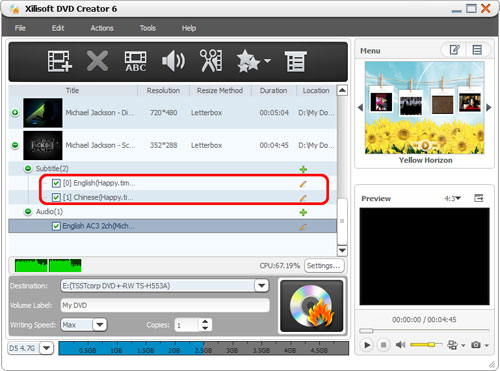Click the snapshot camera icon
This screenshot has width=500, height=371.
coord(476,345)
